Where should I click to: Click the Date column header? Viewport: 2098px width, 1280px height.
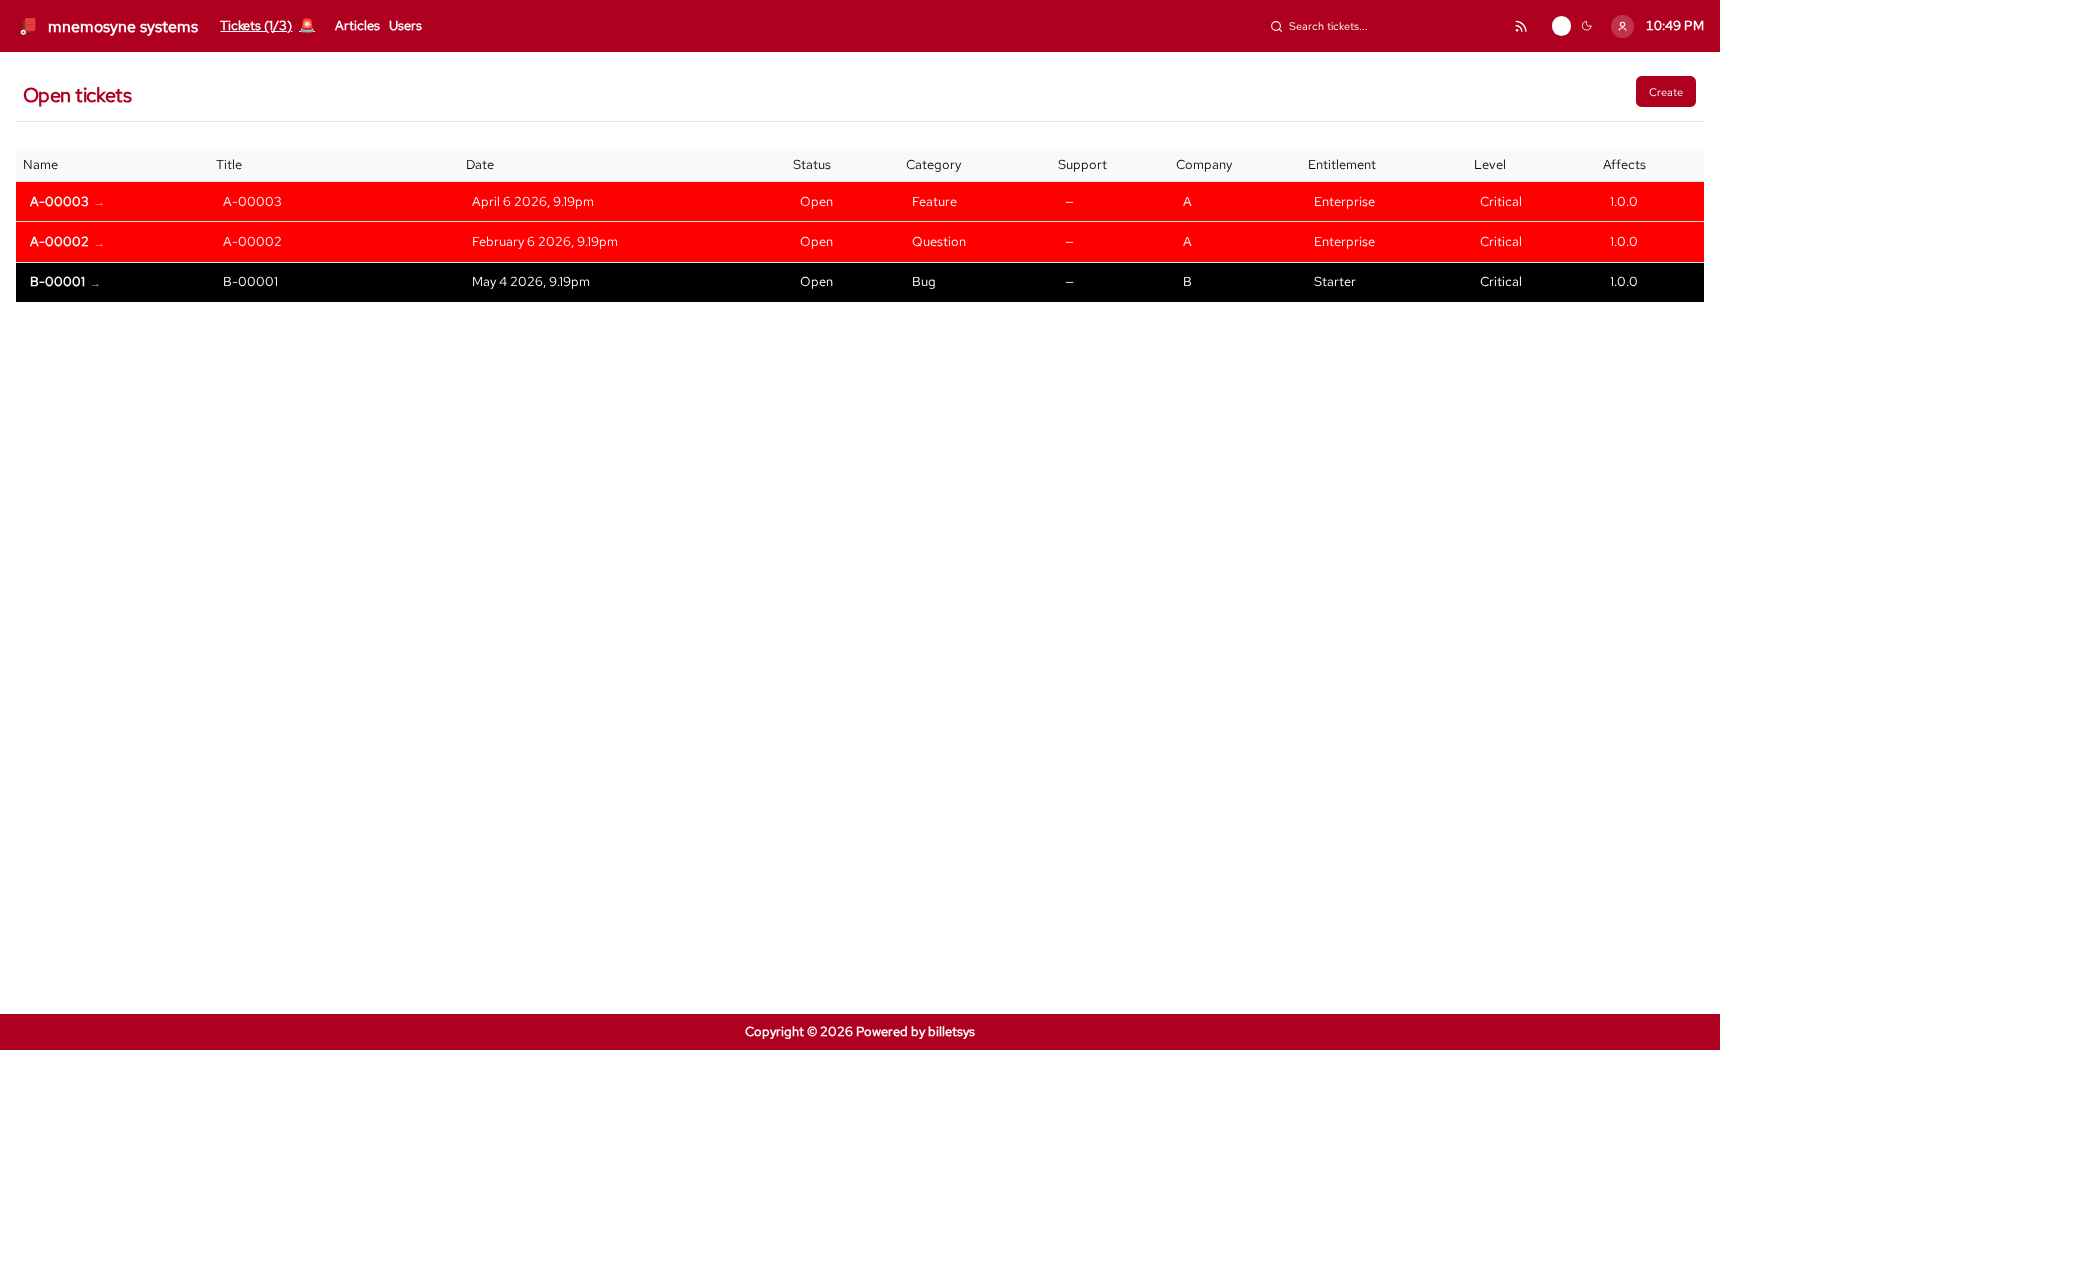[x=480, y=165]
